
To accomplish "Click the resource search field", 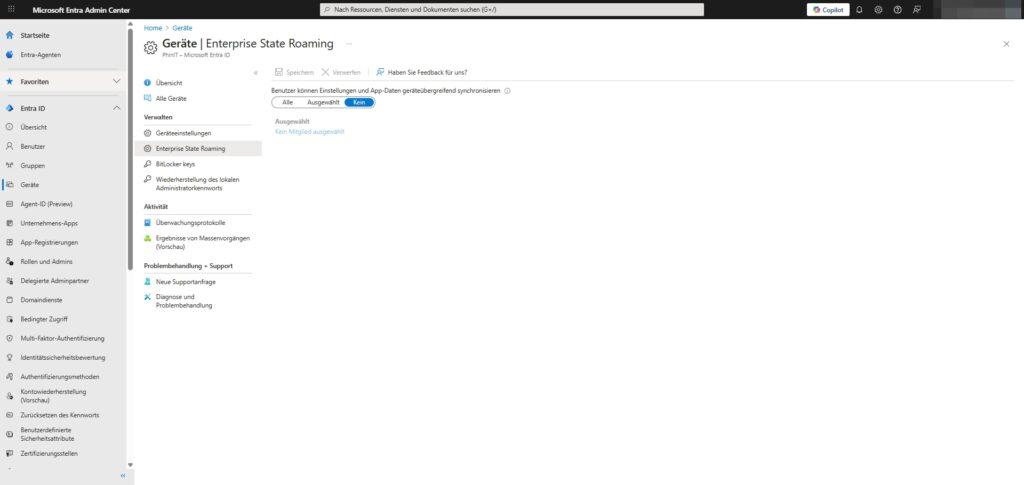I will (x=512, y=9).
